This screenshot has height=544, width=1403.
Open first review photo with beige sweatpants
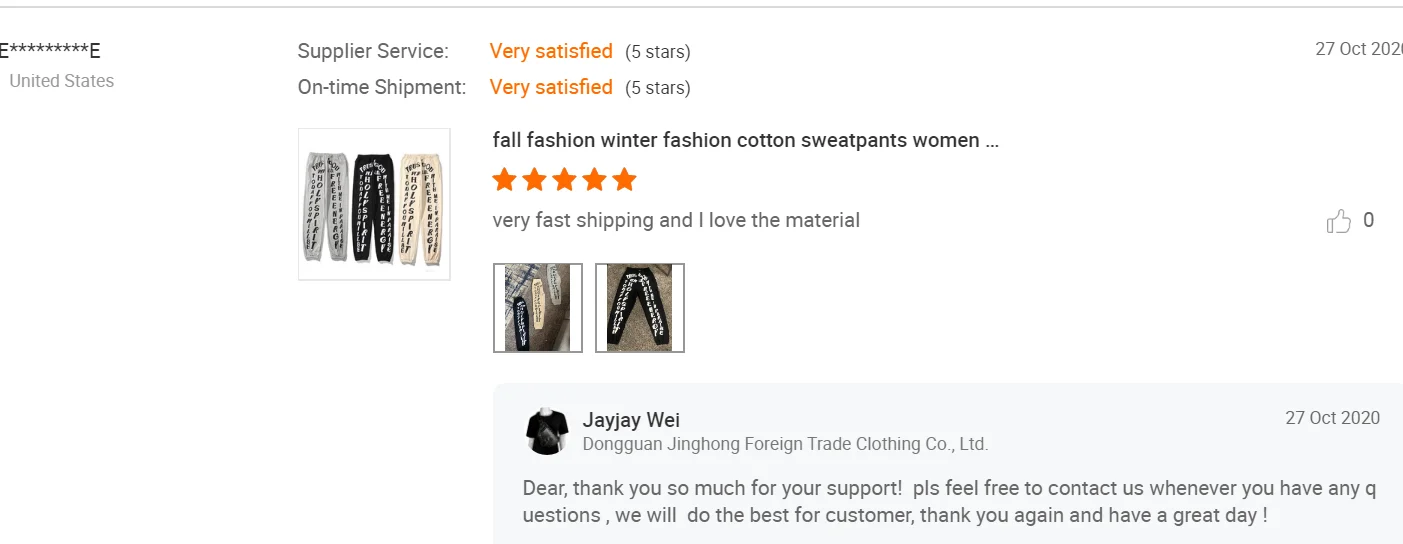[538, 308]
